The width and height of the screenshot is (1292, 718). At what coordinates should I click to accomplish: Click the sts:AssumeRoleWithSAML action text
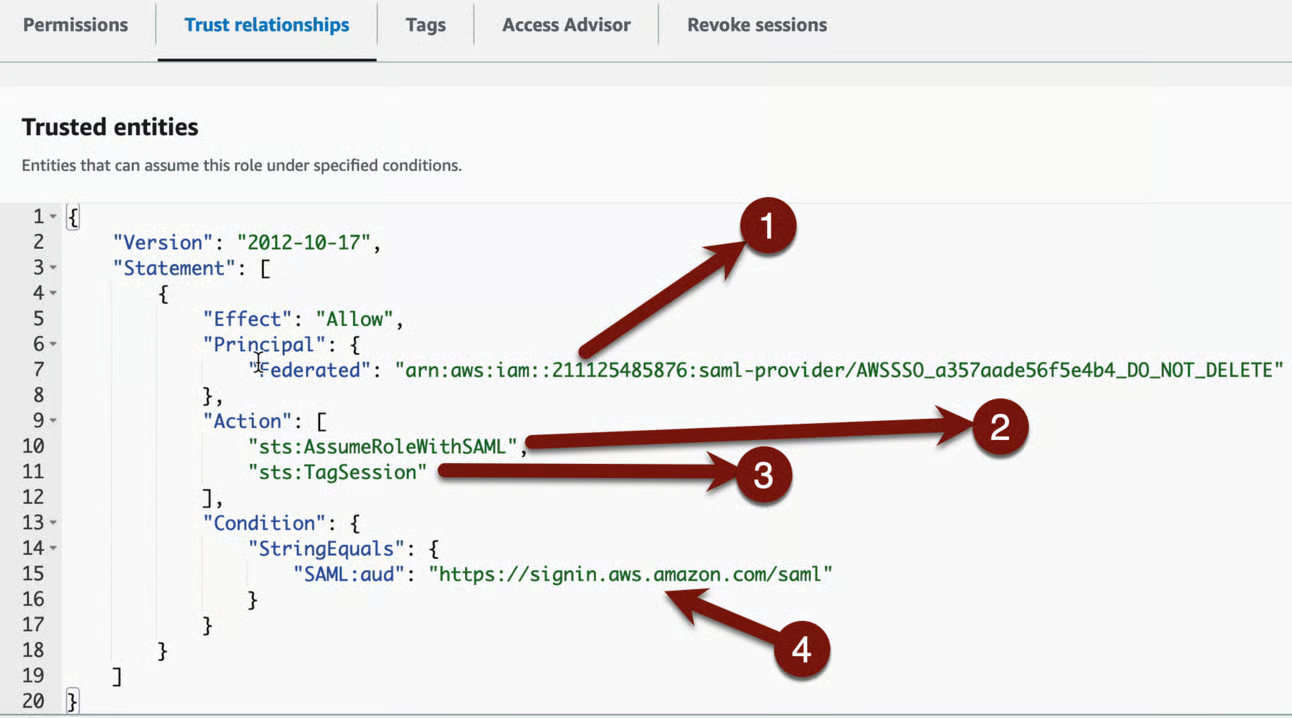point(383,446)
